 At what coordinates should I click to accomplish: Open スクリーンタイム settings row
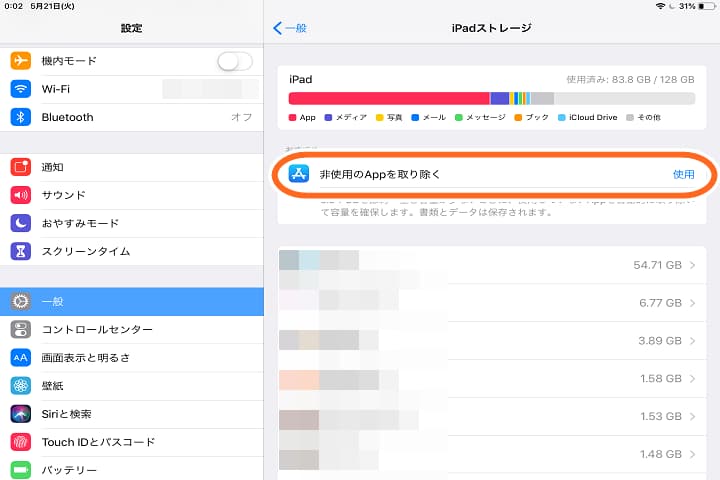point(132,251)
